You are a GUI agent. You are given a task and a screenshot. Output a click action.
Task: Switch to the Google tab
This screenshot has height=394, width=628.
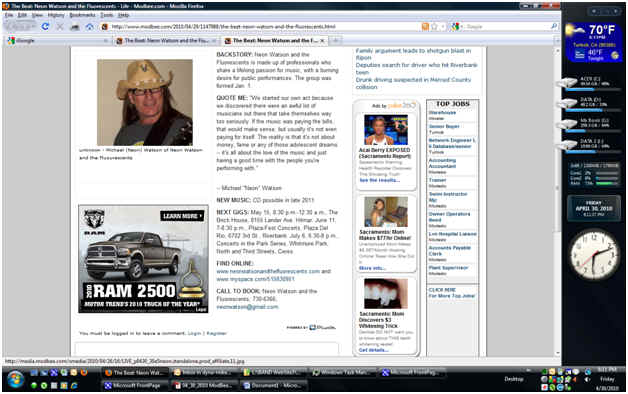57,40
